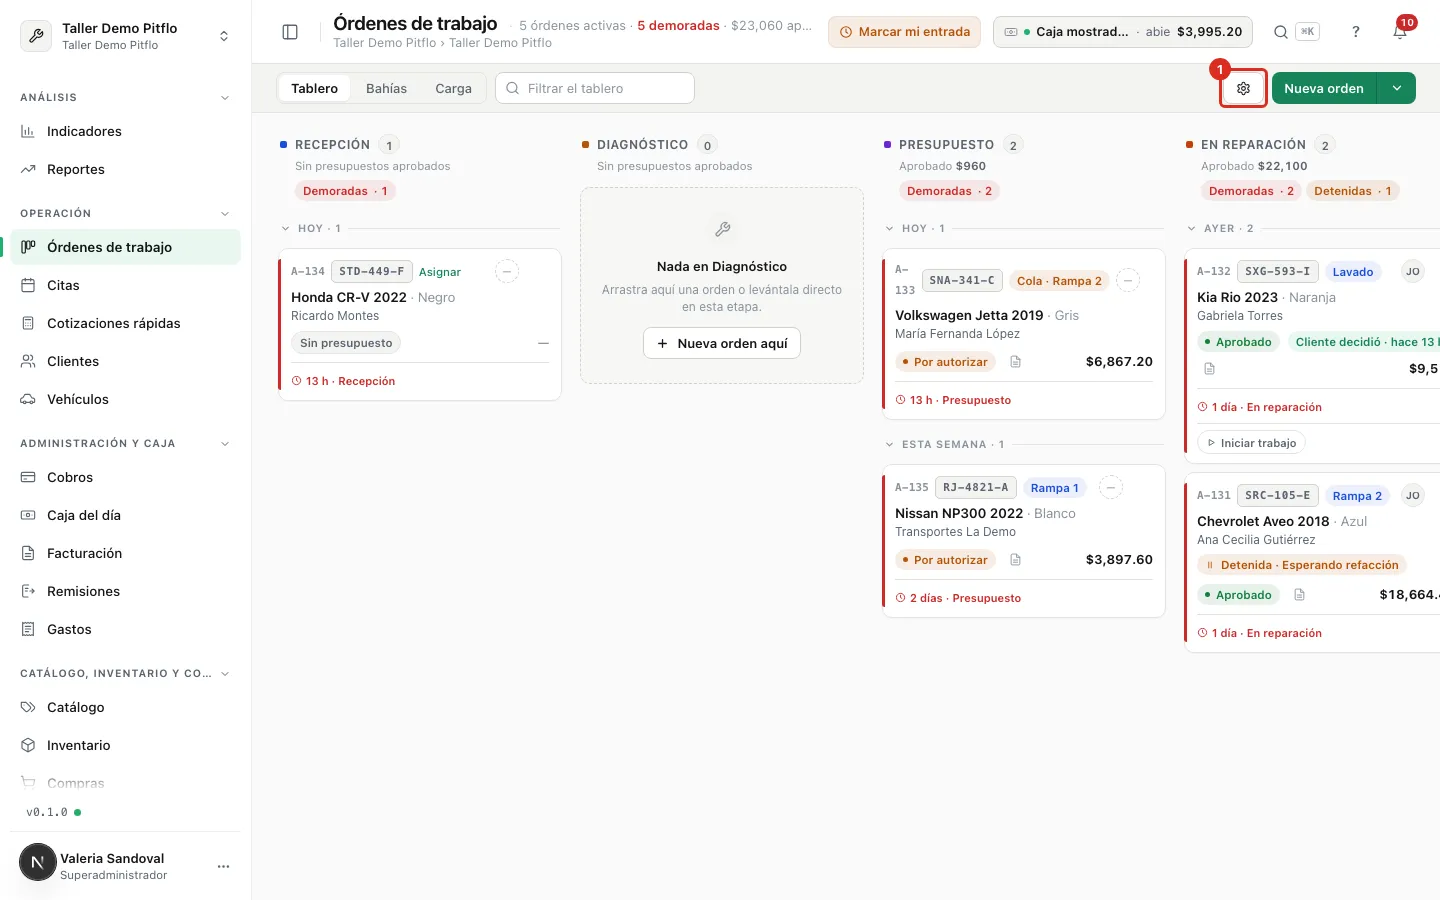Image resolution: width=1440 pixels, height=900 pixels.
Task: Click the Filtrar el tablero field
Action: [595, 88]
